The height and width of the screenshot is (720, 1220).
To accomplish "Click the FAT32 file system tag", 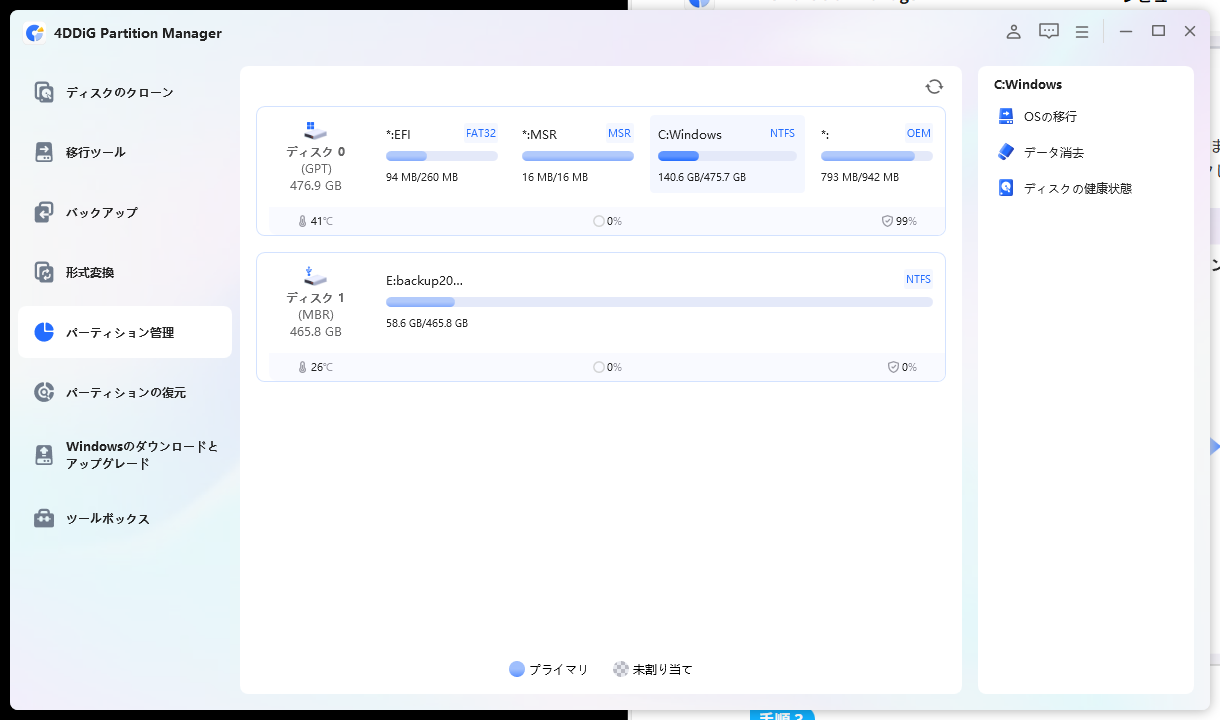I will coord(481,133).
